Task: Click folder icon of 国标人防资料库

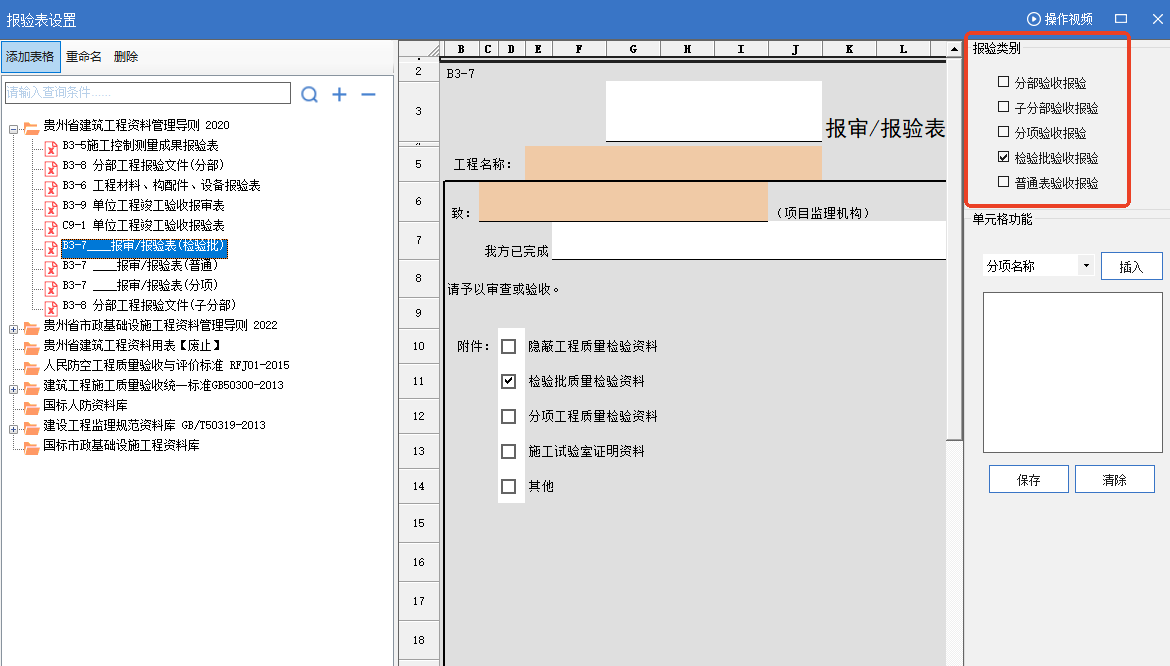Action: point(31,406)
